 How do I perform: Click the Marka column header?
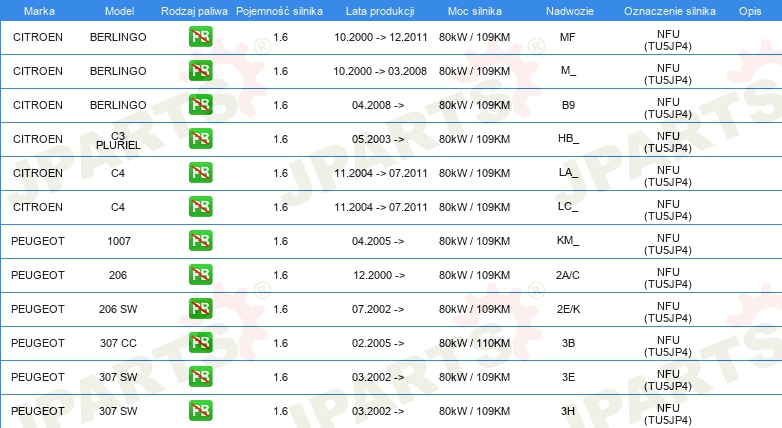(39, 11)
